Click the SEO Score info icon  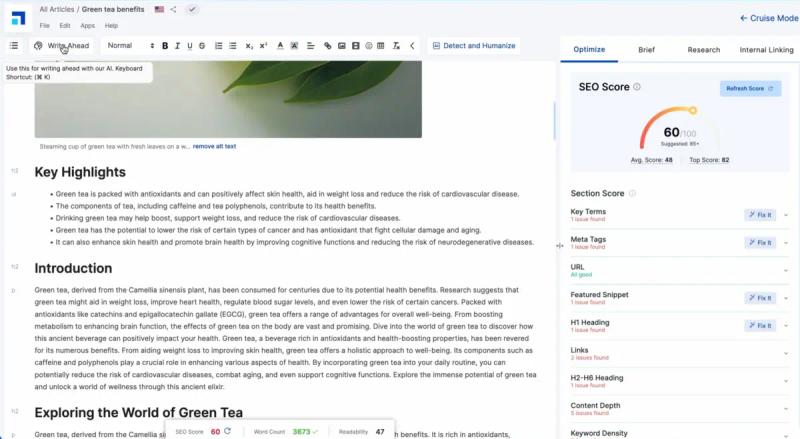coord(637,87)
